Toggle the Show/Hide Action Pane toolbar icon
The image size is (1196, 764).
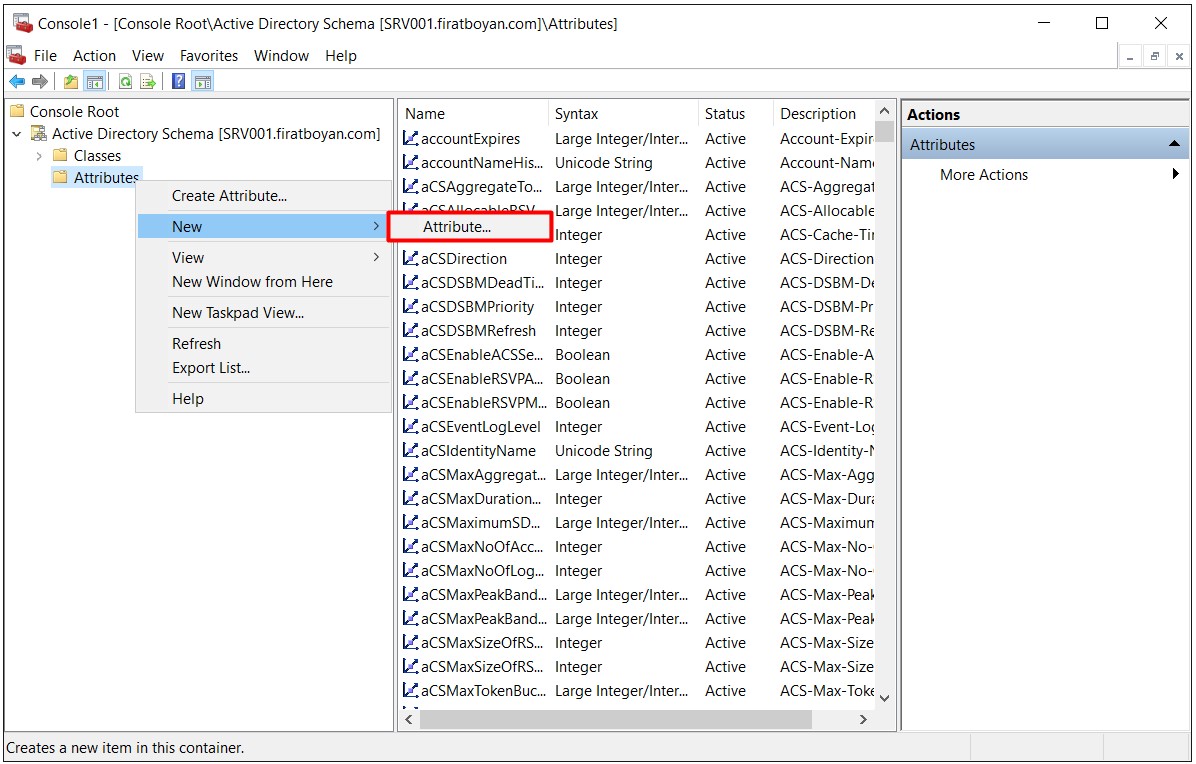[203, 82]
